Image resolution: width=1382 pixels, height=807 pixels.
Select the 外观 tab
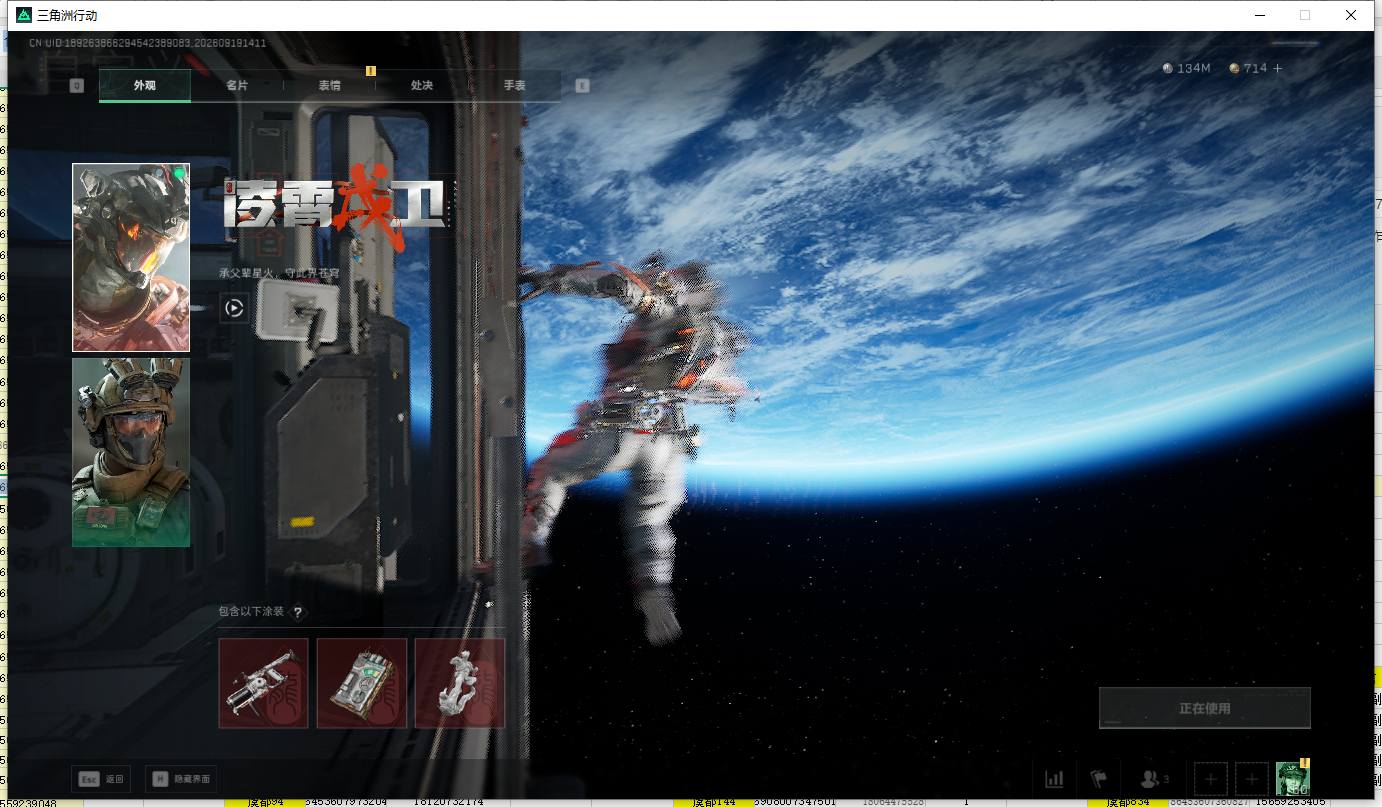point(145,86)
